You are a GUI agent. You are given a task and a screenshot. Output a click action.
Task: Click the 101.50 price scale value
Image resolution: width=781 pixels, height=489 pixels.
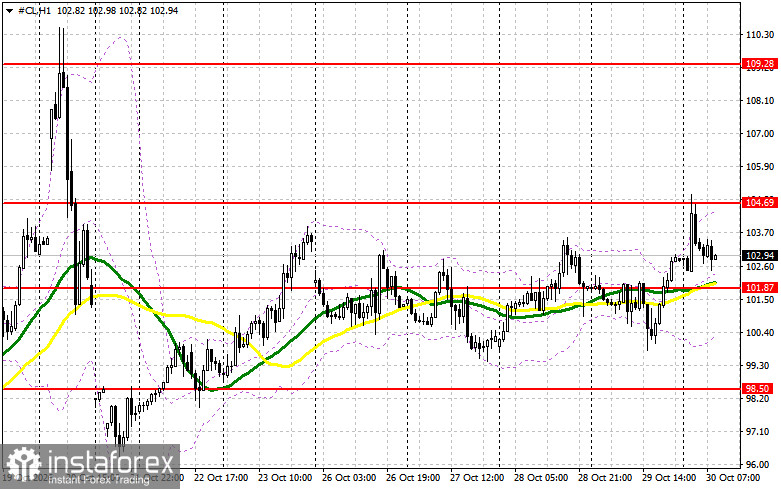click(760, 299)
